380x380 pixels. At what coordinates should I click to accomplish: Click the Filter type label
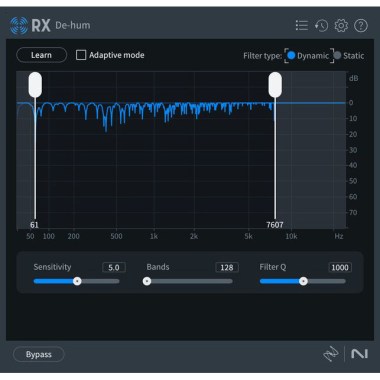263,56
